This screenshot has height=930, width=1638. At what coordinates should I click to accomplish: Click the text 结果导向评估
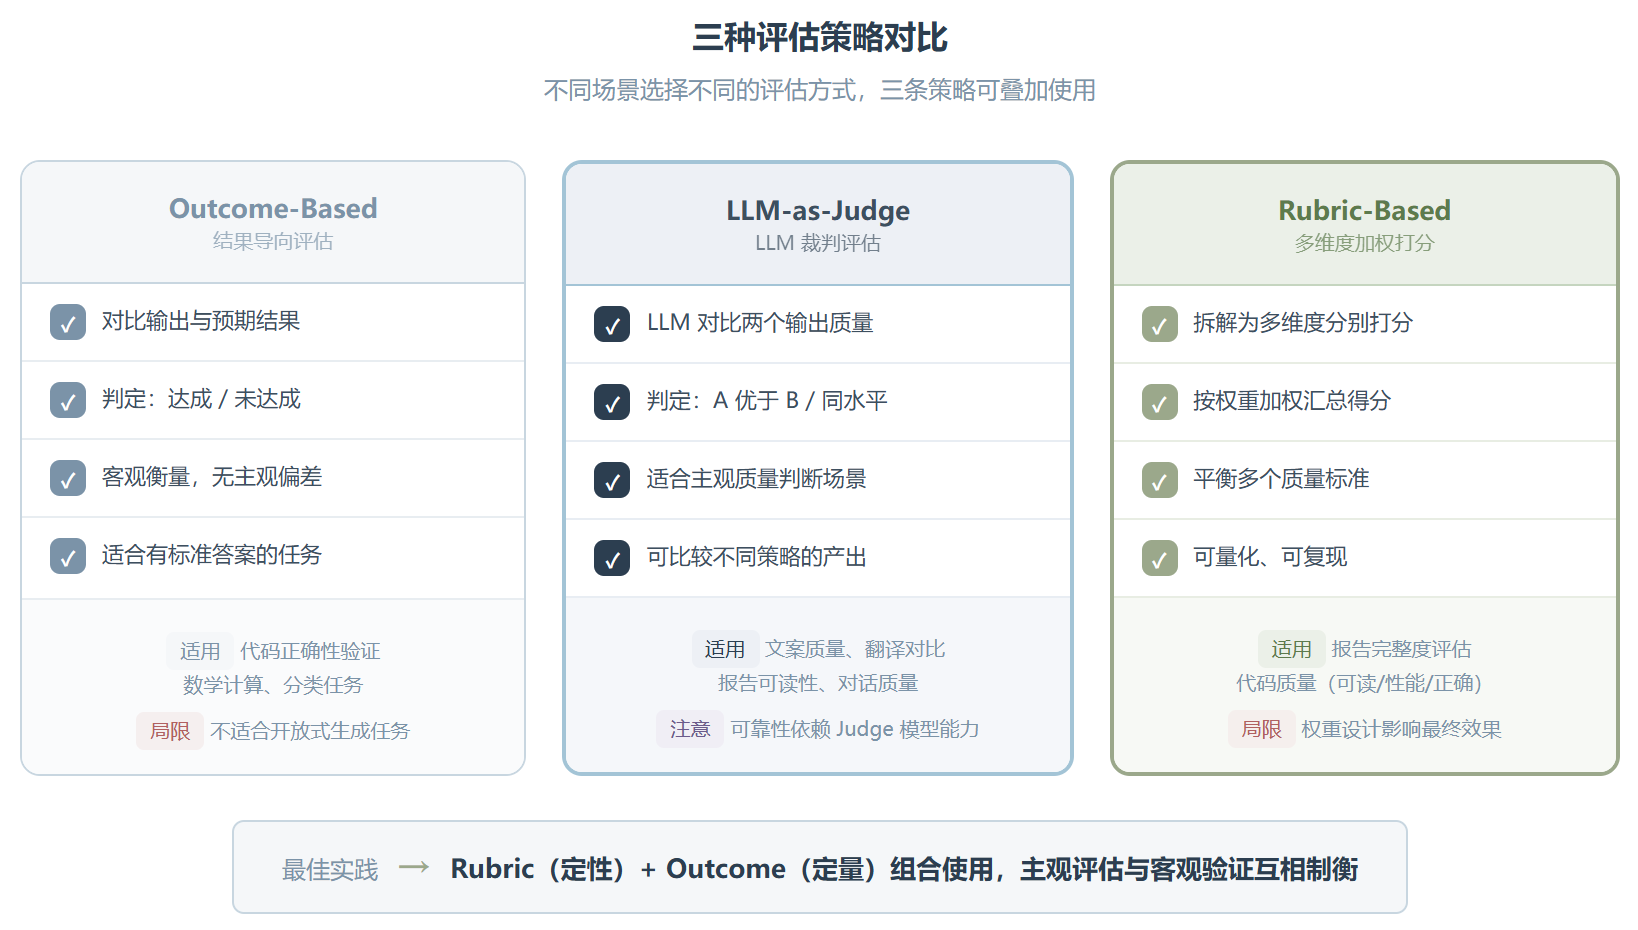click(x=273, y=241)
